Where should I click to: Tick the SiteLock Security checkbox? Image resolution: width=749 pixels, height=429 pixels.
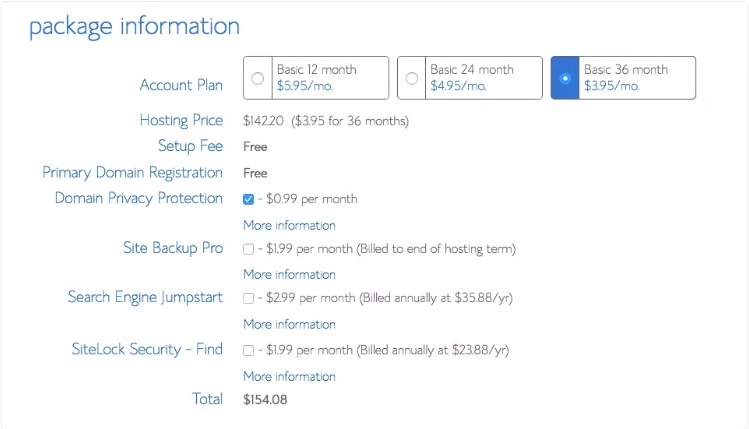pos(248,351)
